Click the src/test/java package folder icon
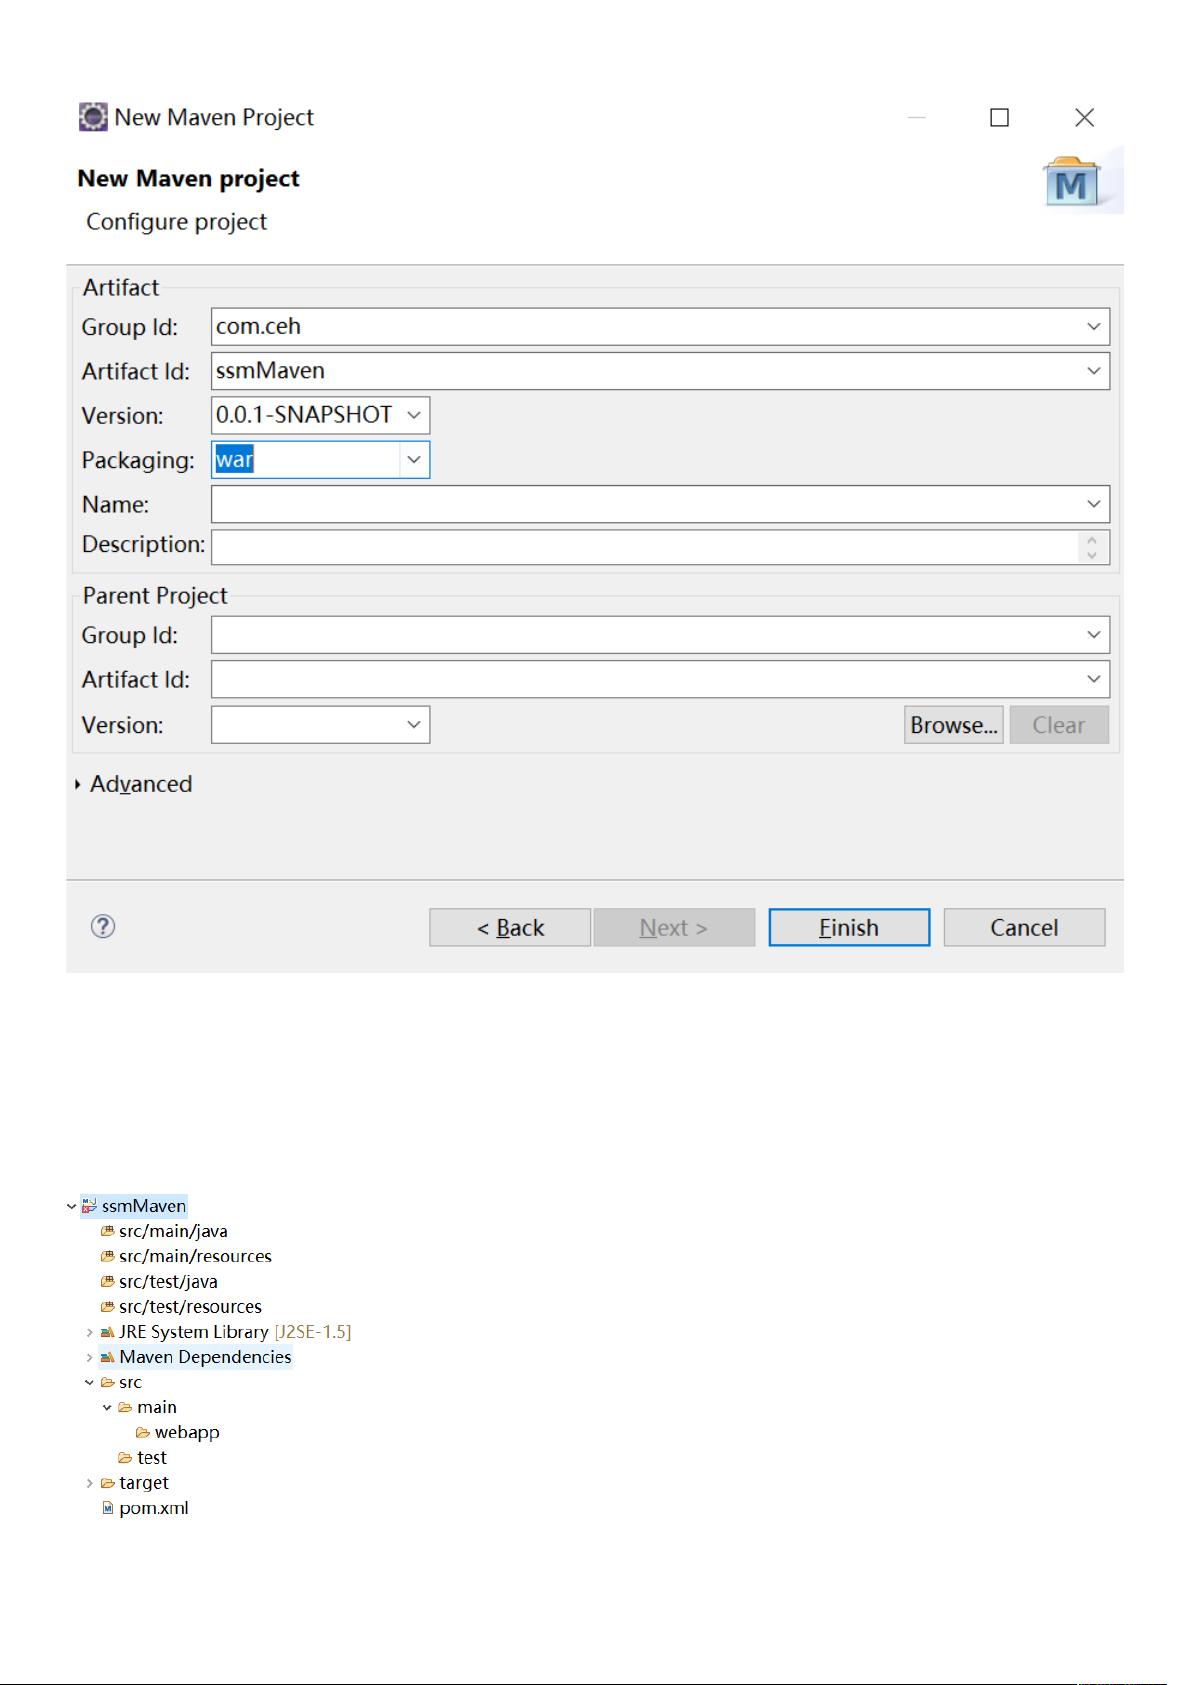This screenshot has height=1685, width=1192. pos(107,1281)
